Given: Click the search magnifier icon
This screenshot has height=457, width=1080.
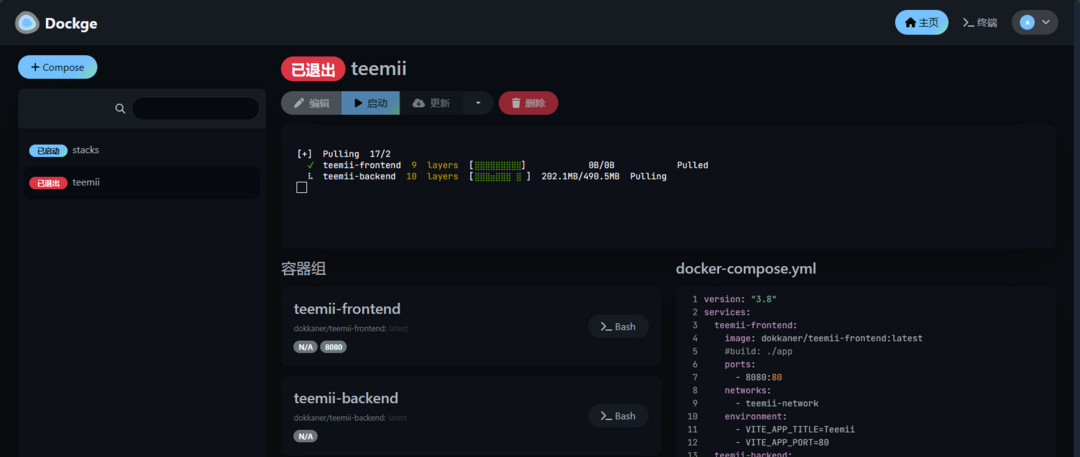Looking at the screenshot, I should point(120,109).
